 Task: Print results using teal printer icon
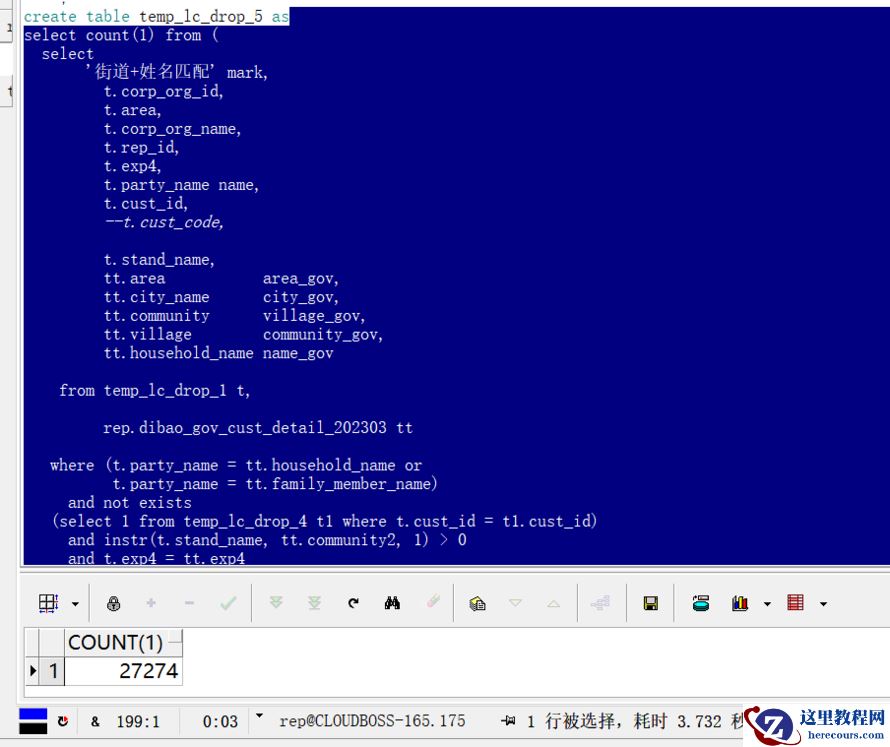tap(700, 602)
